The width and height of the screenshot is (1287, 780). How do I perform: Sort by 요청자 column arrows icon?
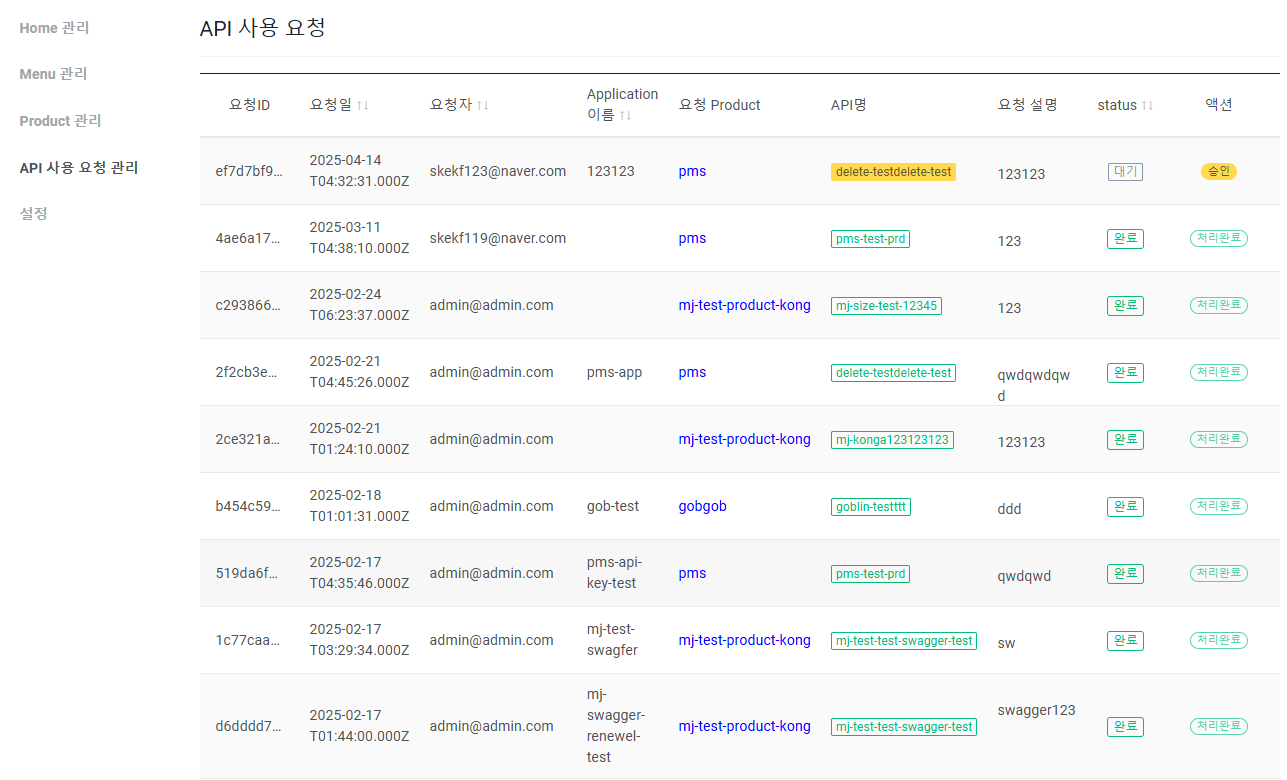coord(483,105)
